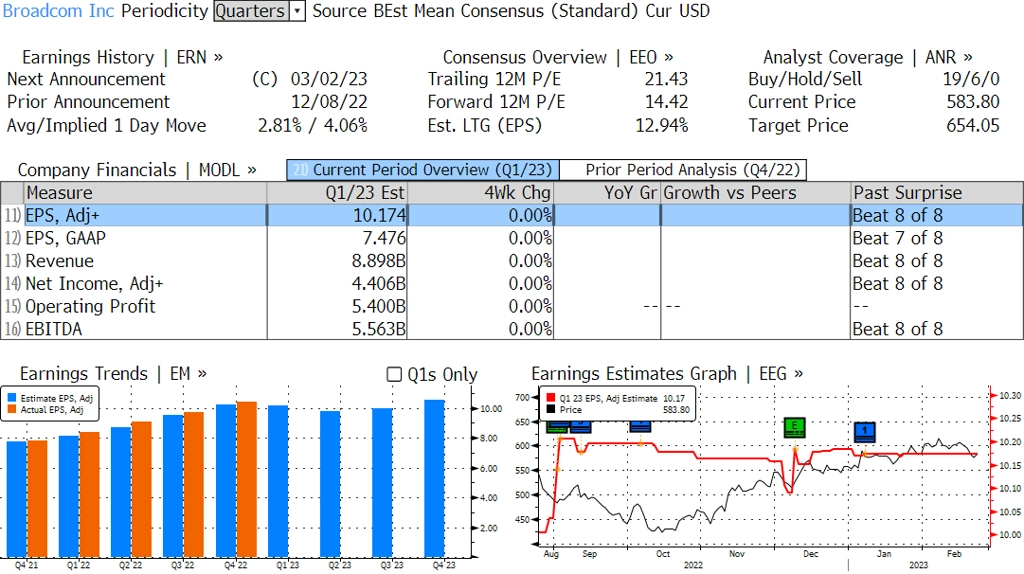The image size is (1024, 574).
Task: Click the Buy/Hold/Sell value 19/6/0
Action: point(971,79)
